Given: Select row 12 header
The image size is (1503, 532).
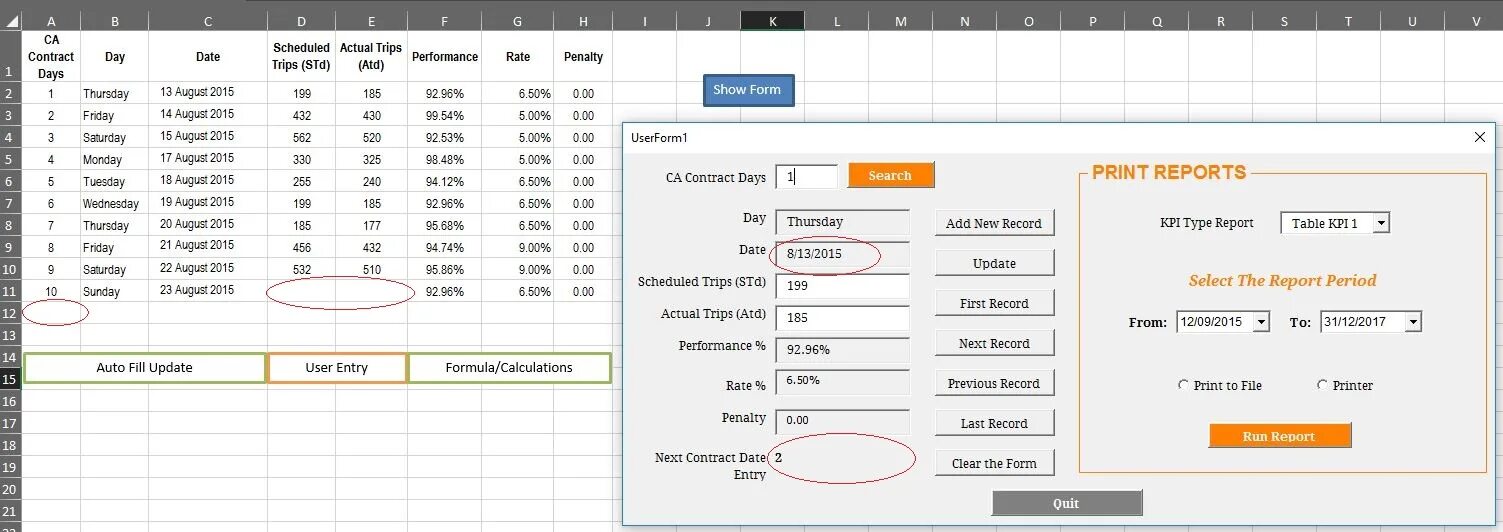Looking at the screenshot, I should [x=10, y=313].
